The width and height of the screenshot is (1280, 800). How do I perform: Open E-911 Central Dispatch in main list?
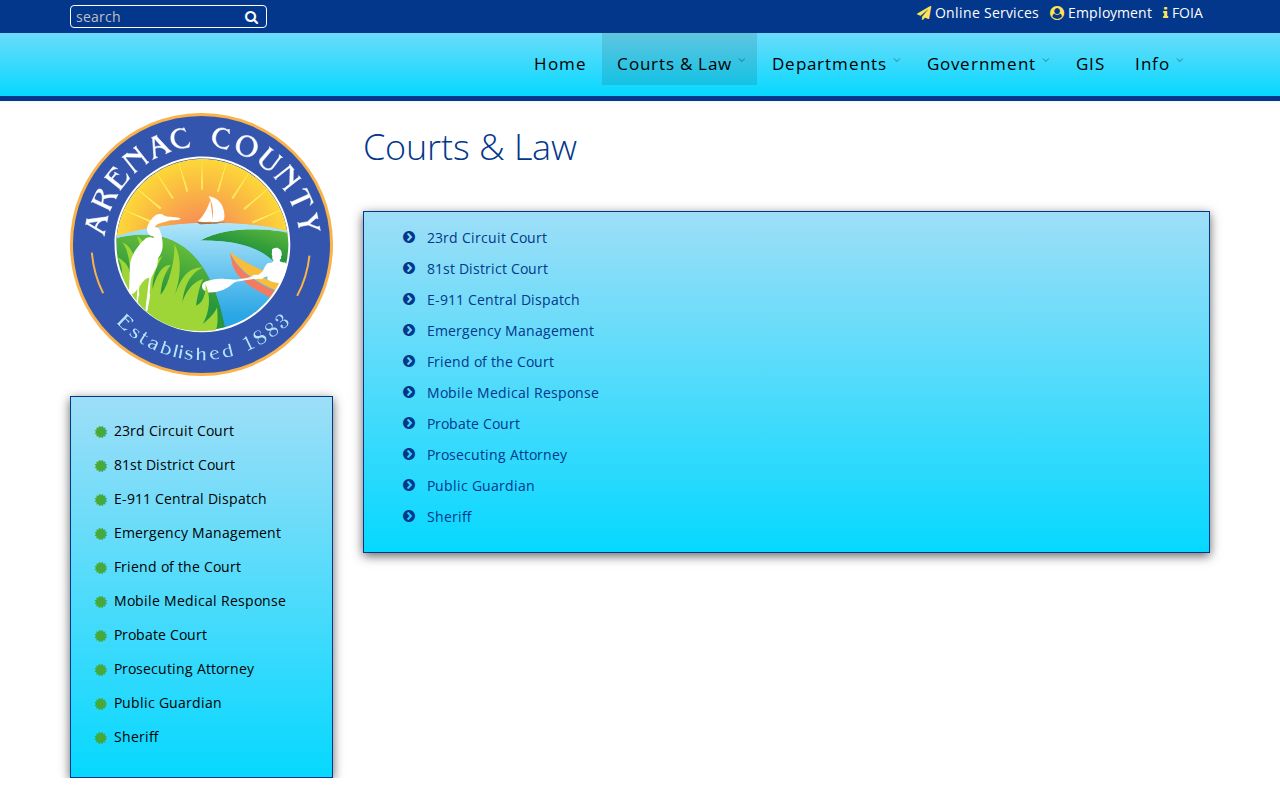pyautogui.click(x=503, y=300)
